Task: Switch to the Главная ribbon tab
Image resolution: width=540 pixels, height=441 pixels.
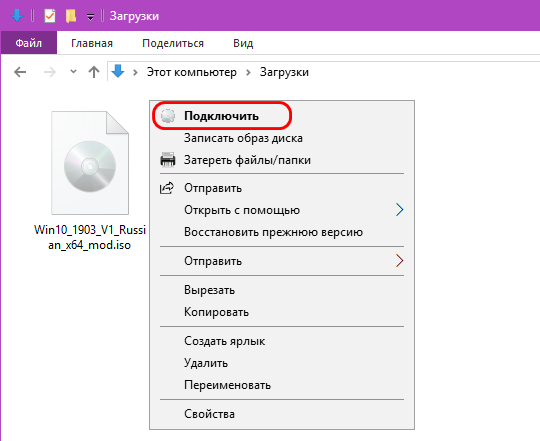Action: [92, 43]
